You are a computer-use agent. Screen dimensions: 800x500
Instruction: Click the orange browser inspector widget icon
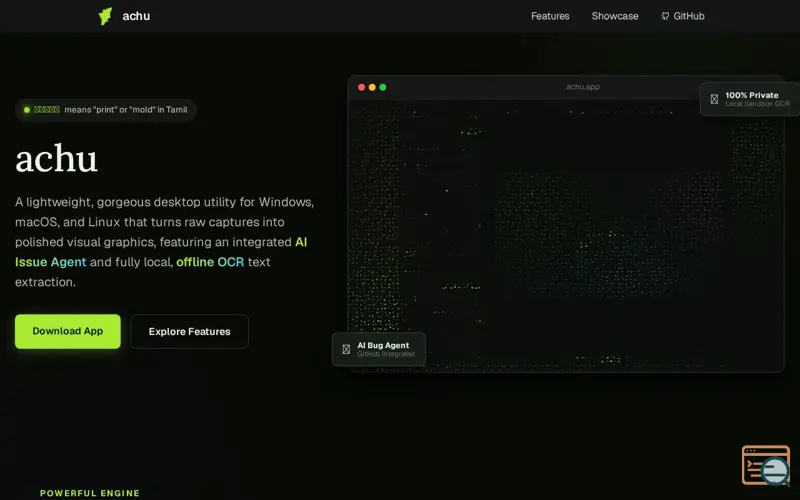766,465
